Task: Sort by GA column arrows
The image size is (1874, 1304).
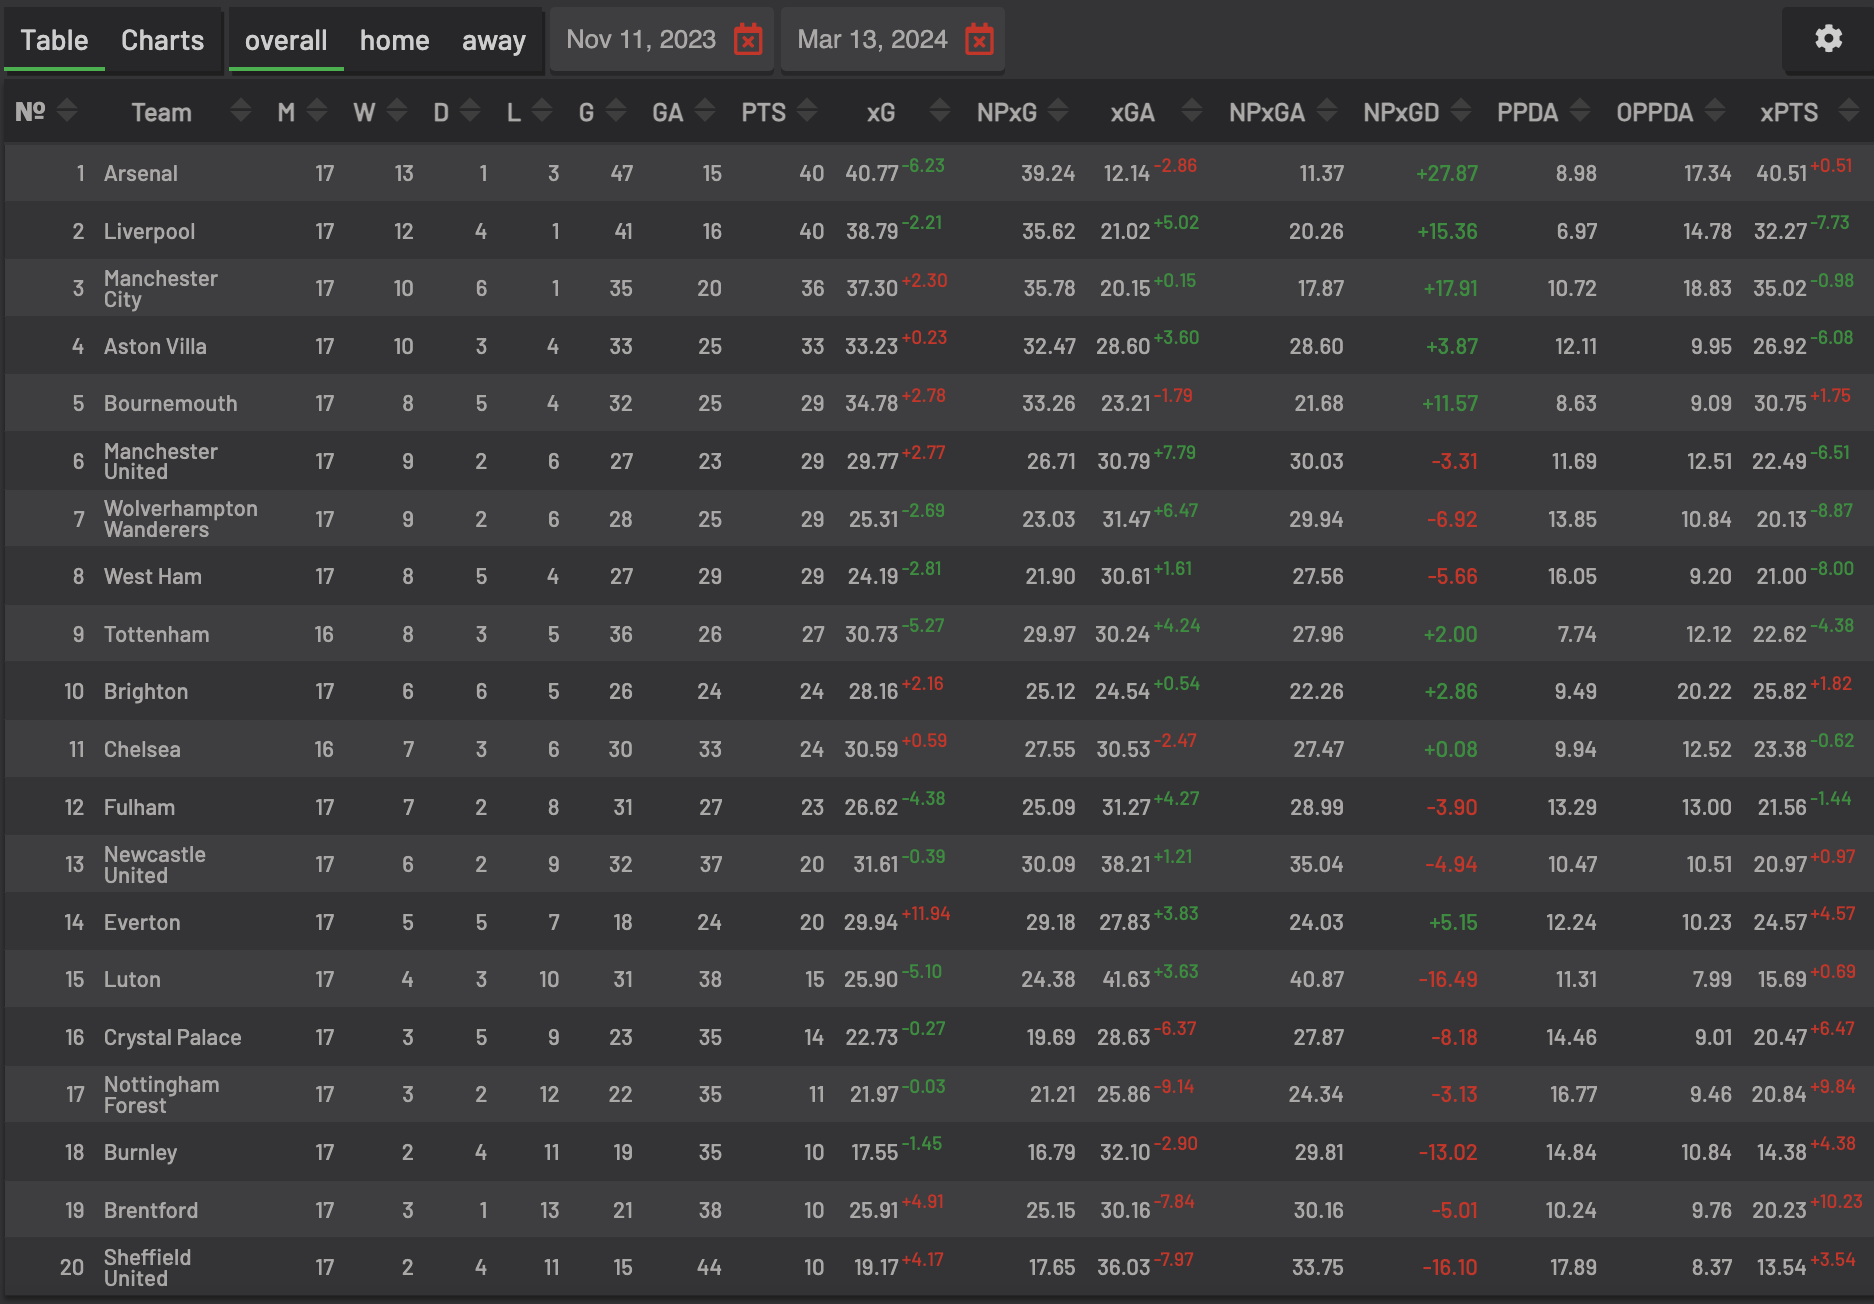Action: pyautogui.click(x=705, y=111)
